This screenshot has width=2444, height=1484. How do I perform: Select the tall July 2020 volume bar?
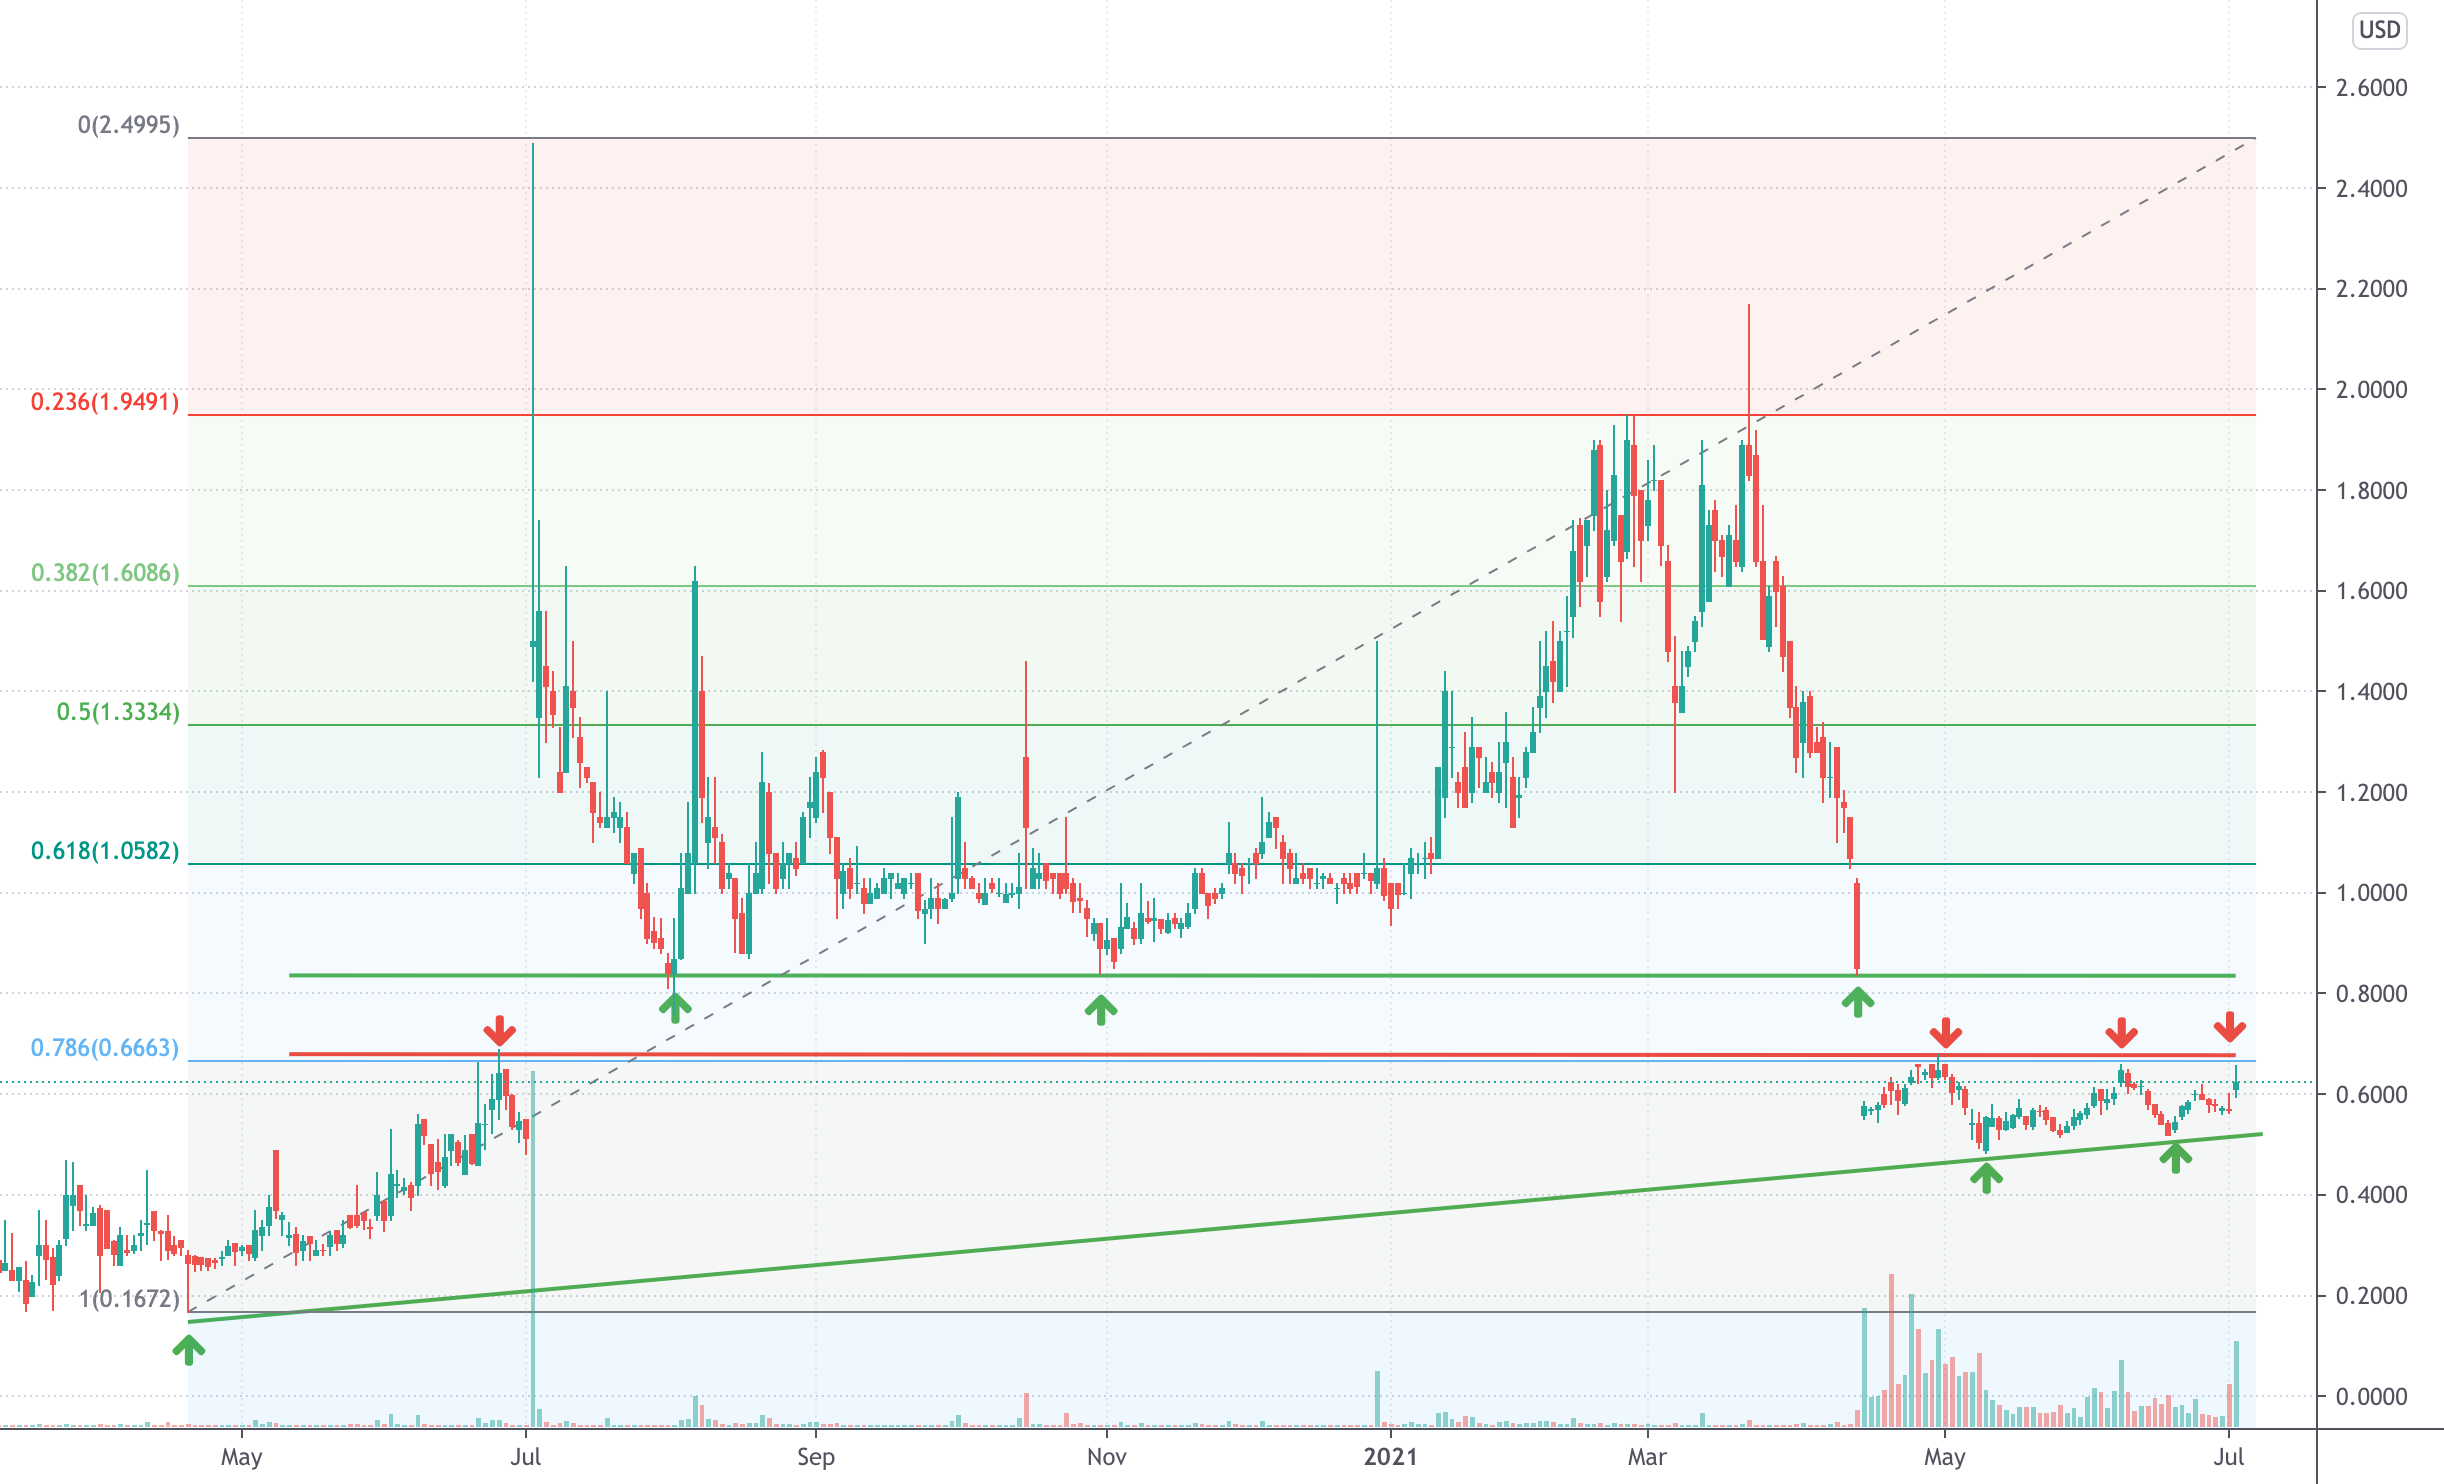533,1249
